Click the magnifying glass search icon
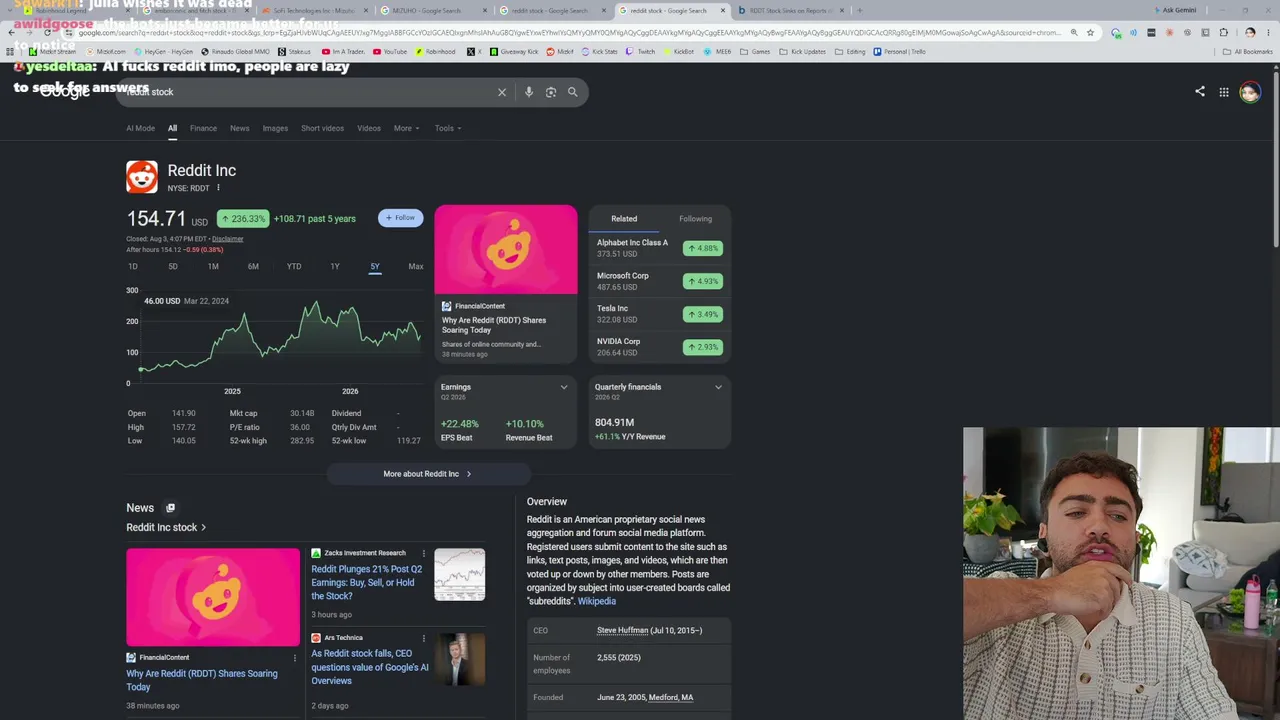Image resolution: width=1280 pixels, height=720 pixels. pos(573,92)
